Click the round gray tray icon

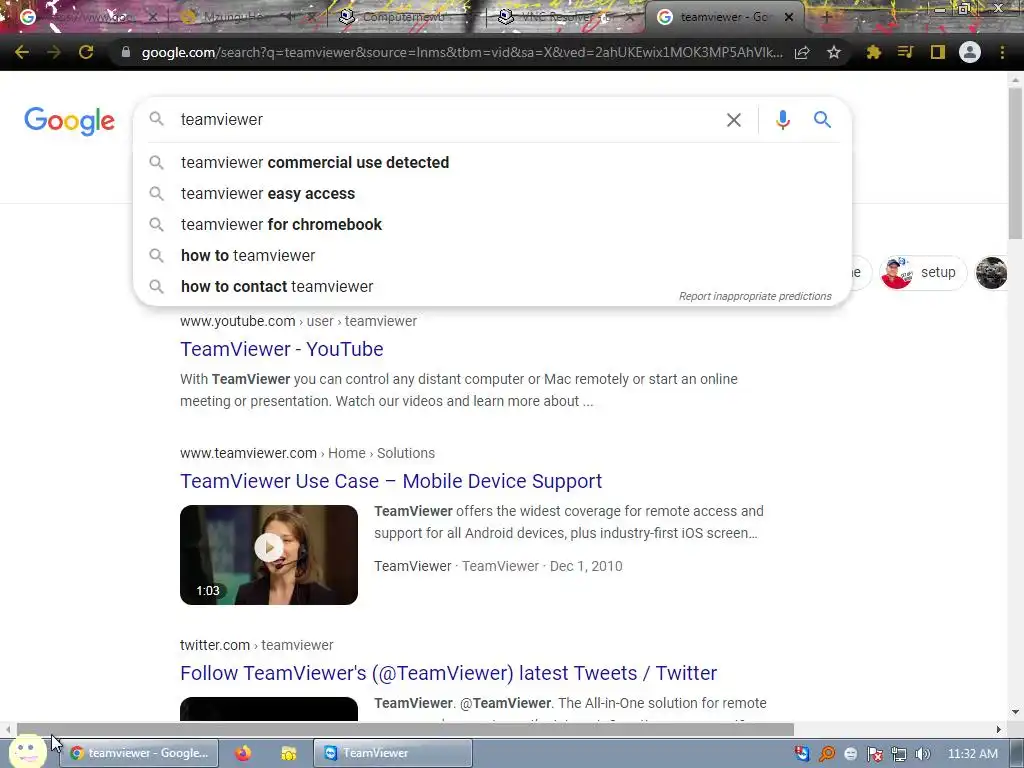coord(850,754)
